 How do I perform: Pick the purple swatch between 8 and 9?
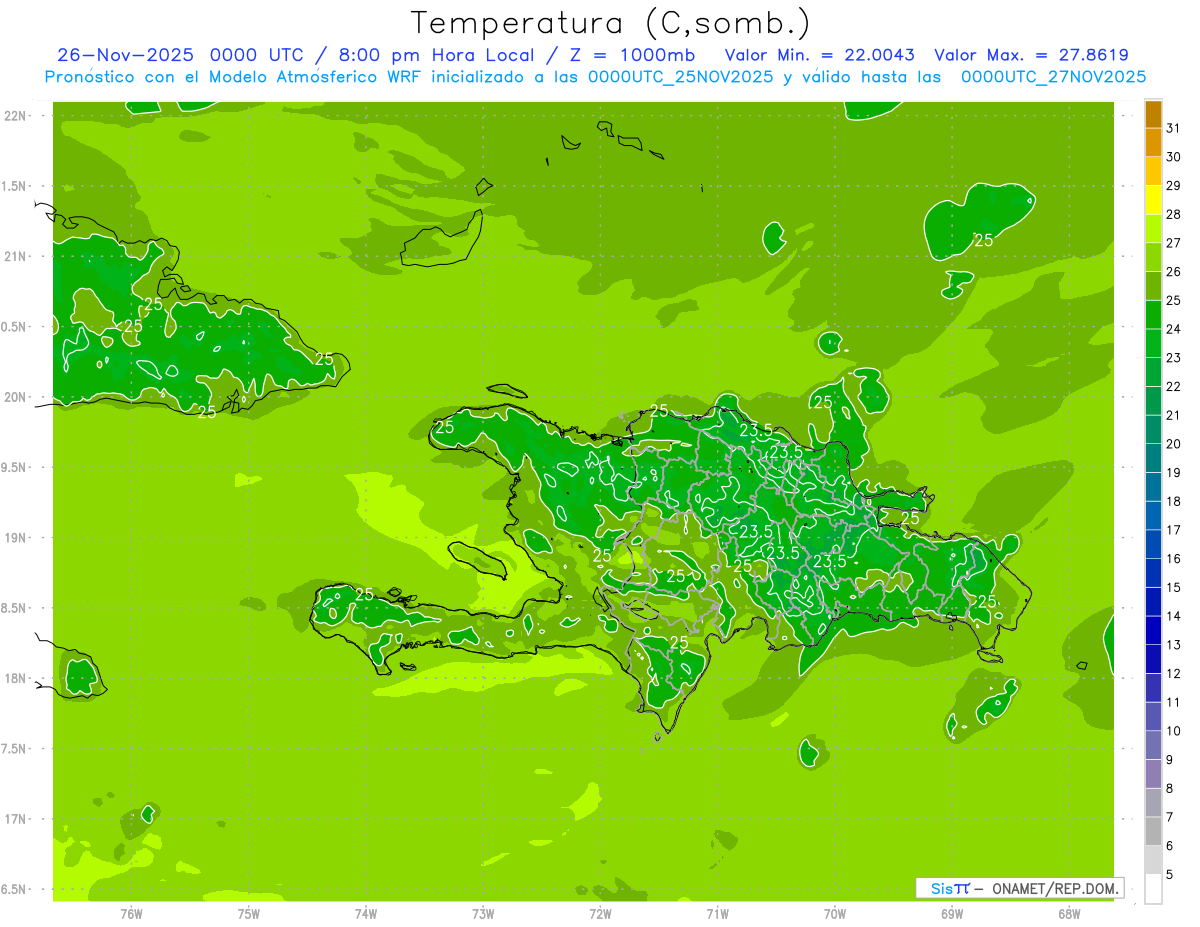(x=1153, y=774)
